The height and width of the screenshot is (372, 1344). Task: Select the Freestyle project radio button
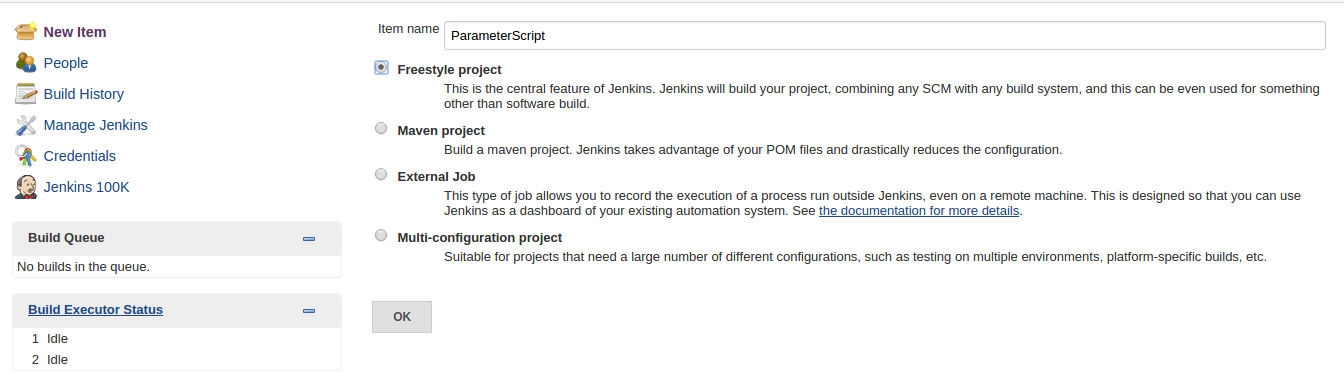pos(381,68)
